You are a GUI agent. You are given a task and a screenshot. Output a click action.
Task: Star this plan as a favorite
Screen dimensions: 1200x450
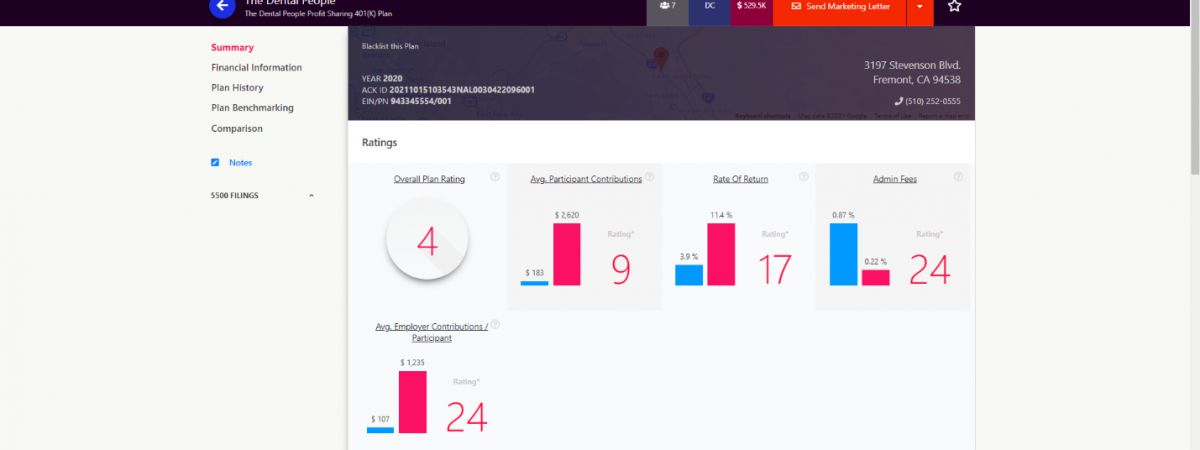coord(954,6)
